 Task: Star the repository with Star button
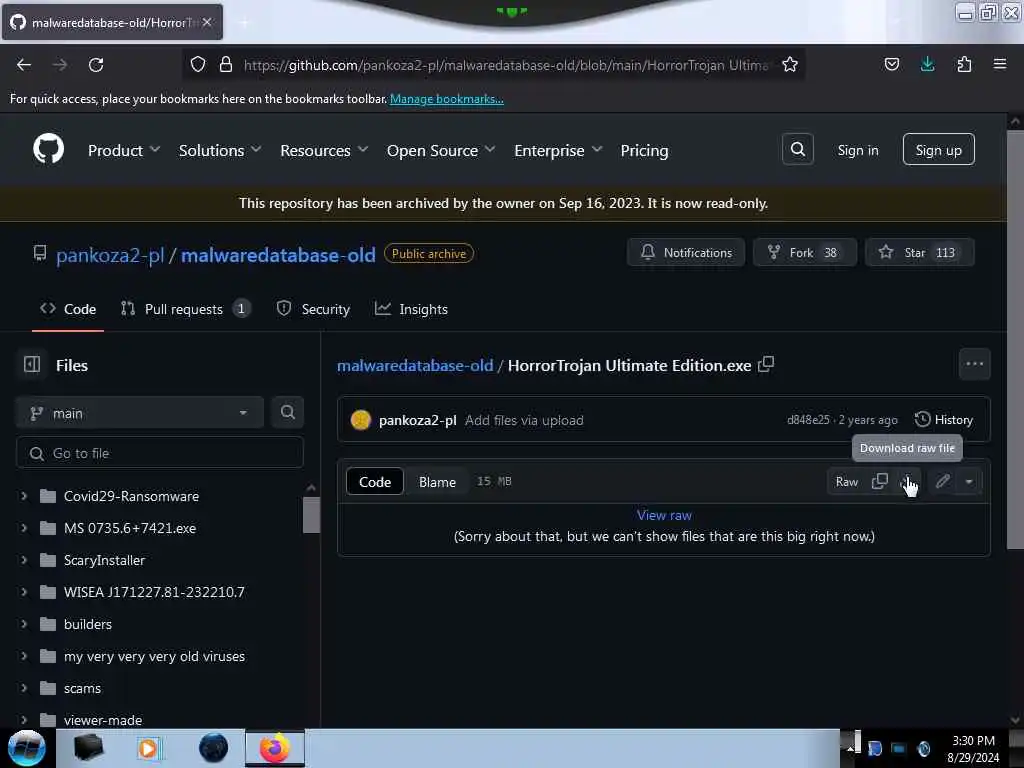[x=920, y=252]
